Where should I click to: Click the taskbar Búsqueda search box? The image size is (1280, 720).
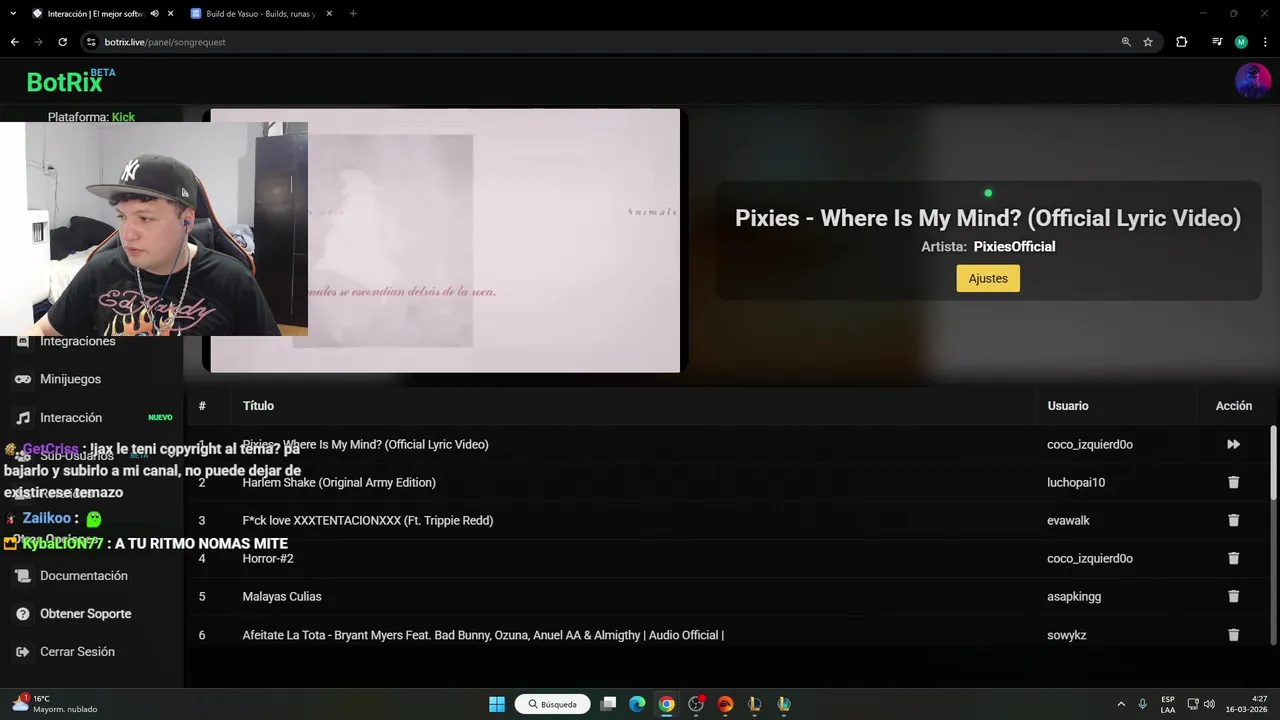click(x=553, y=704)
